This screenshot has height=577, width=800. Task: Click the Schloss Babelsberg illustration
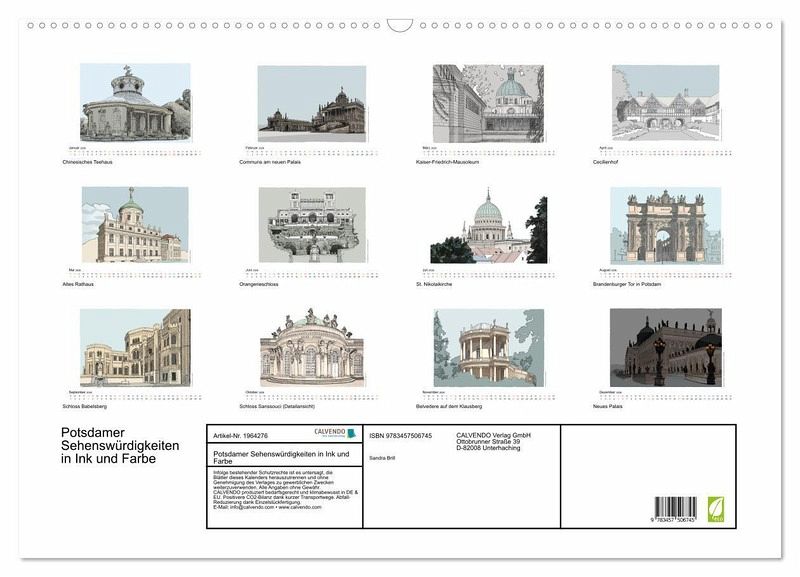(x=135, y=347)
